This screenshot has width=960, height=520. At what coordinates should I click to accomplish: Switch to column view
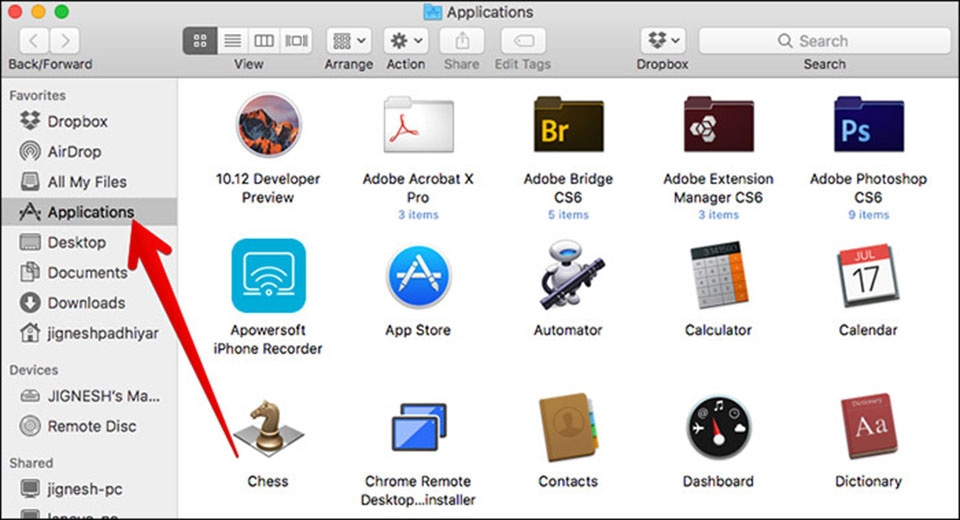(x=264, y=41)
